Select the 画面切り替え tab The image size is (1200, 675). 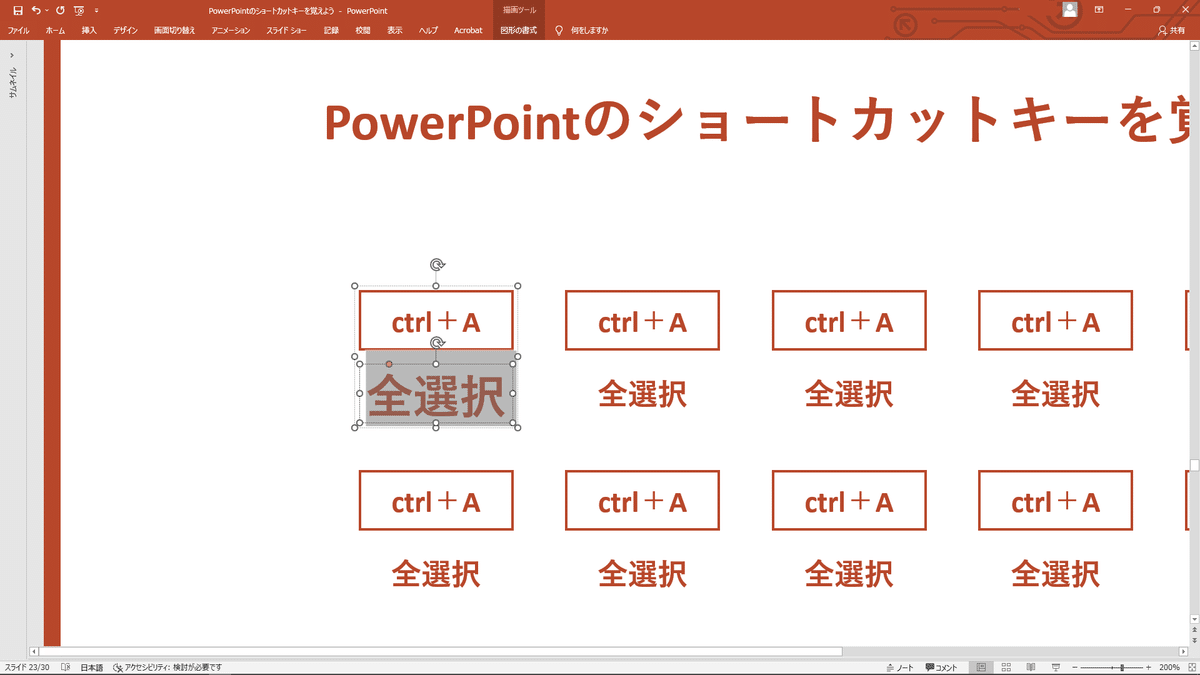(175, 30)
